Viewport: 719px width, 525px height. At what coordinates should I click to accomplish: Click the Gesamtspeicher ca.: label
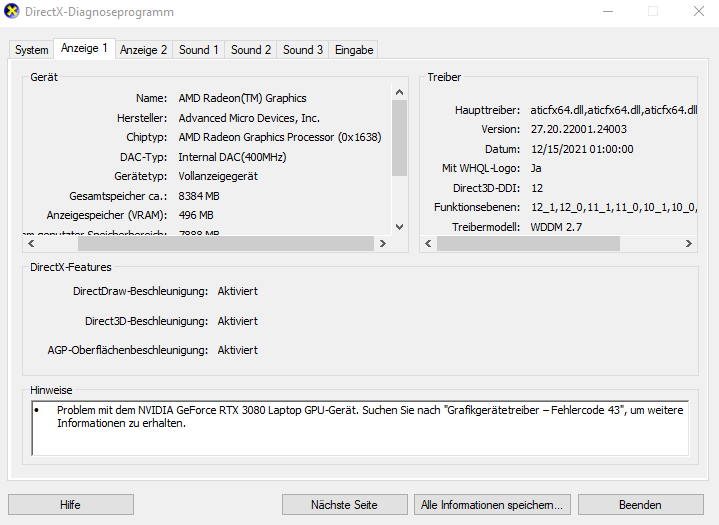pyautogui.click(x=118, y=196)
